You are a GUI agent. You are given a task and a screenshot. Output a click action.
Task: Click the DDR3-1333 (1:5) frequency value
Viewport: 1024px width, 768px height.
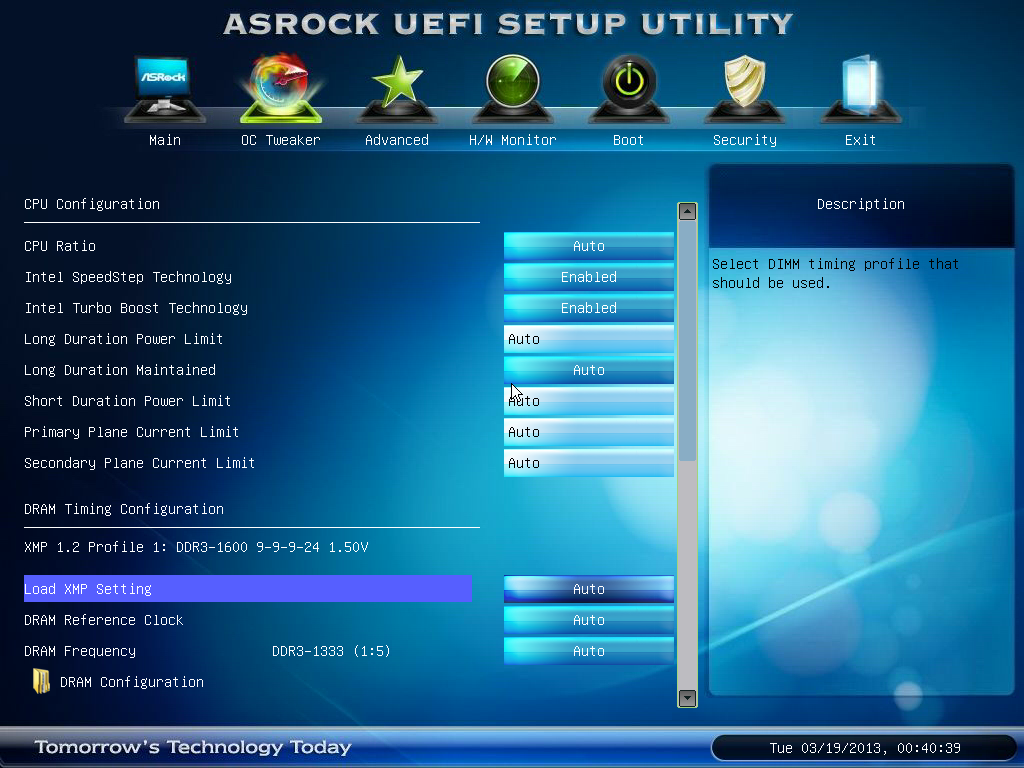(331, 651)
